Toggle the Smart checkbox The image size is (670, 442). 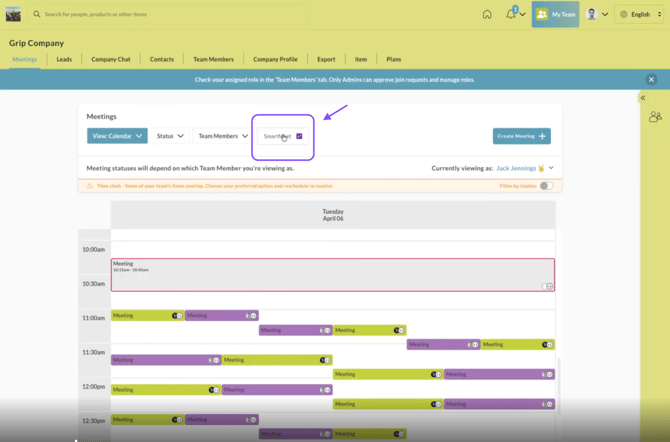click(x=299, y=136)
